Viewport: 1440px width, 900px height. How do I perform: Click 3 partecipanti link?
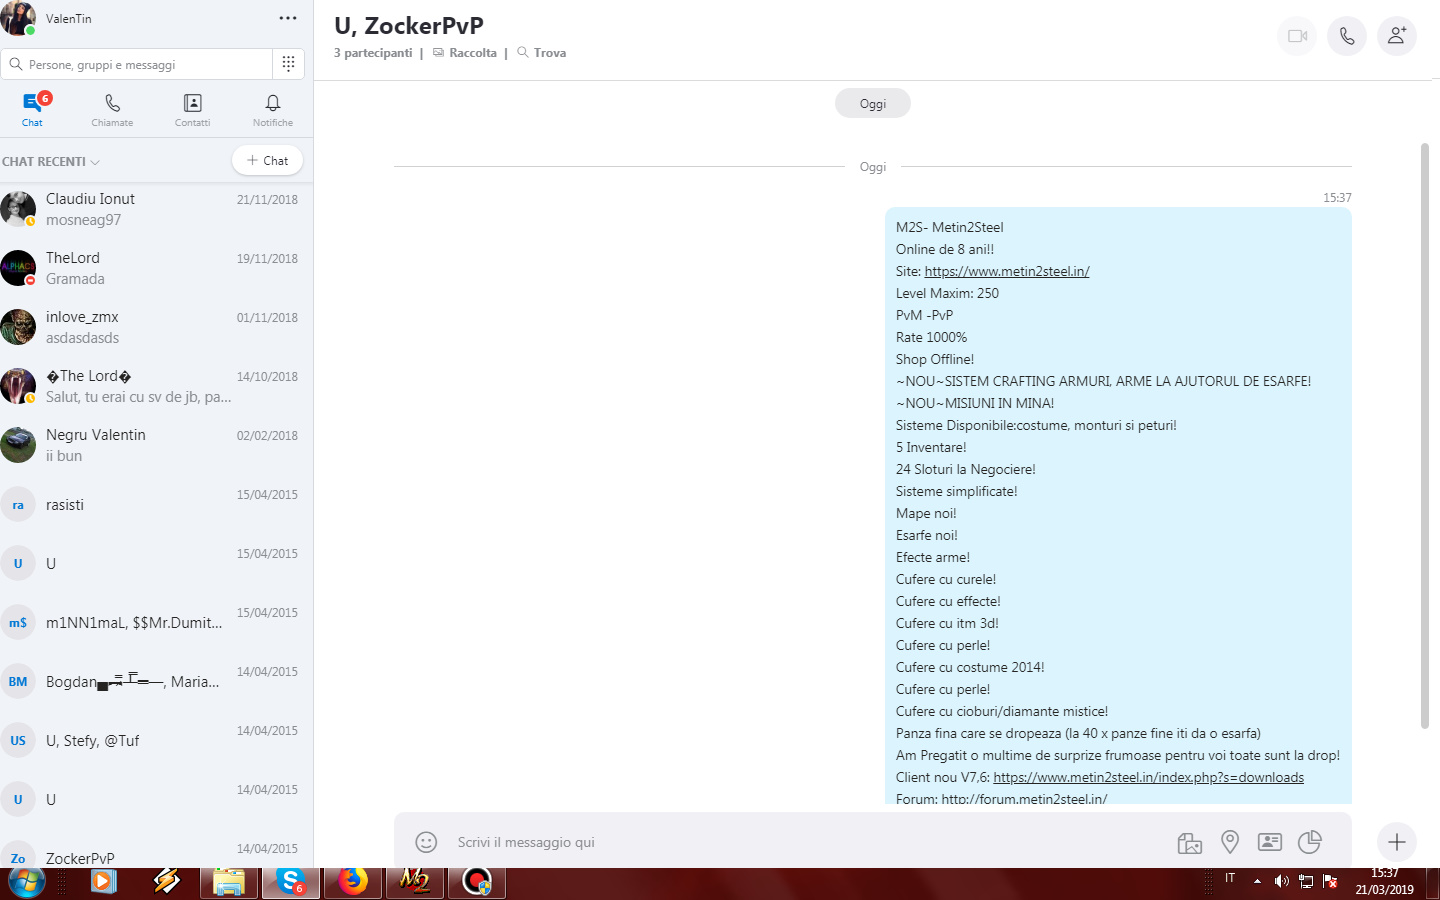(373, 53)
